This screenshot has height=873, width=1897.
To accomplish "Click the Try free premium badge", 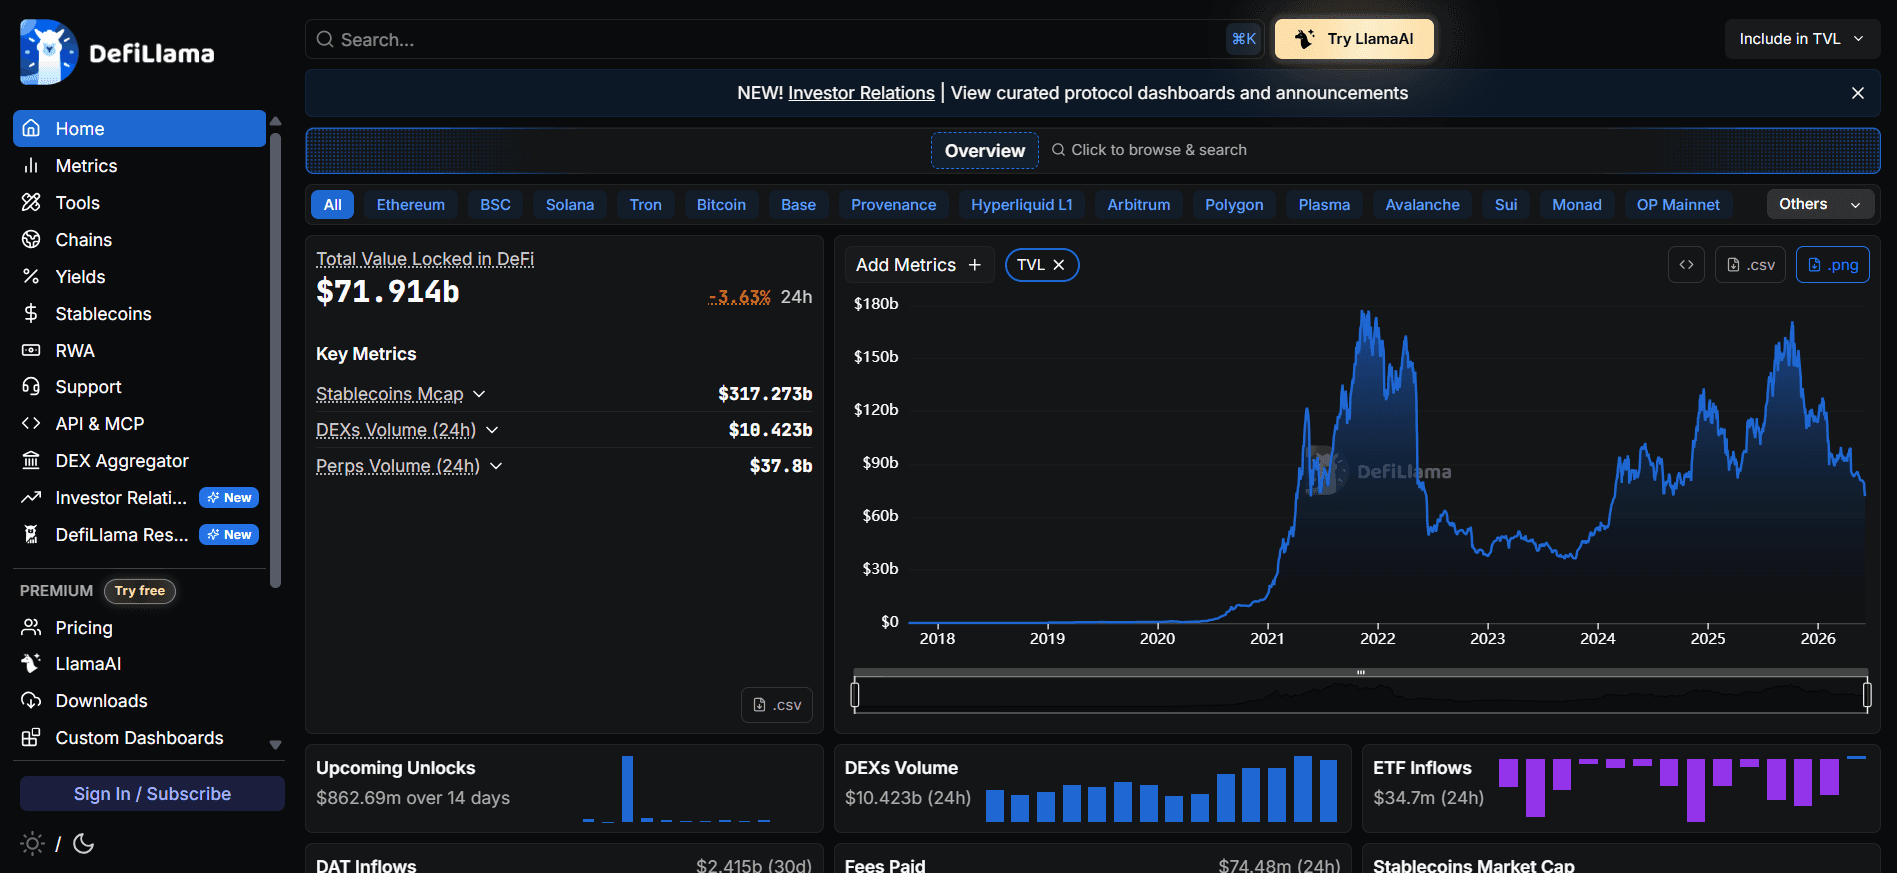I will [139, 591].
